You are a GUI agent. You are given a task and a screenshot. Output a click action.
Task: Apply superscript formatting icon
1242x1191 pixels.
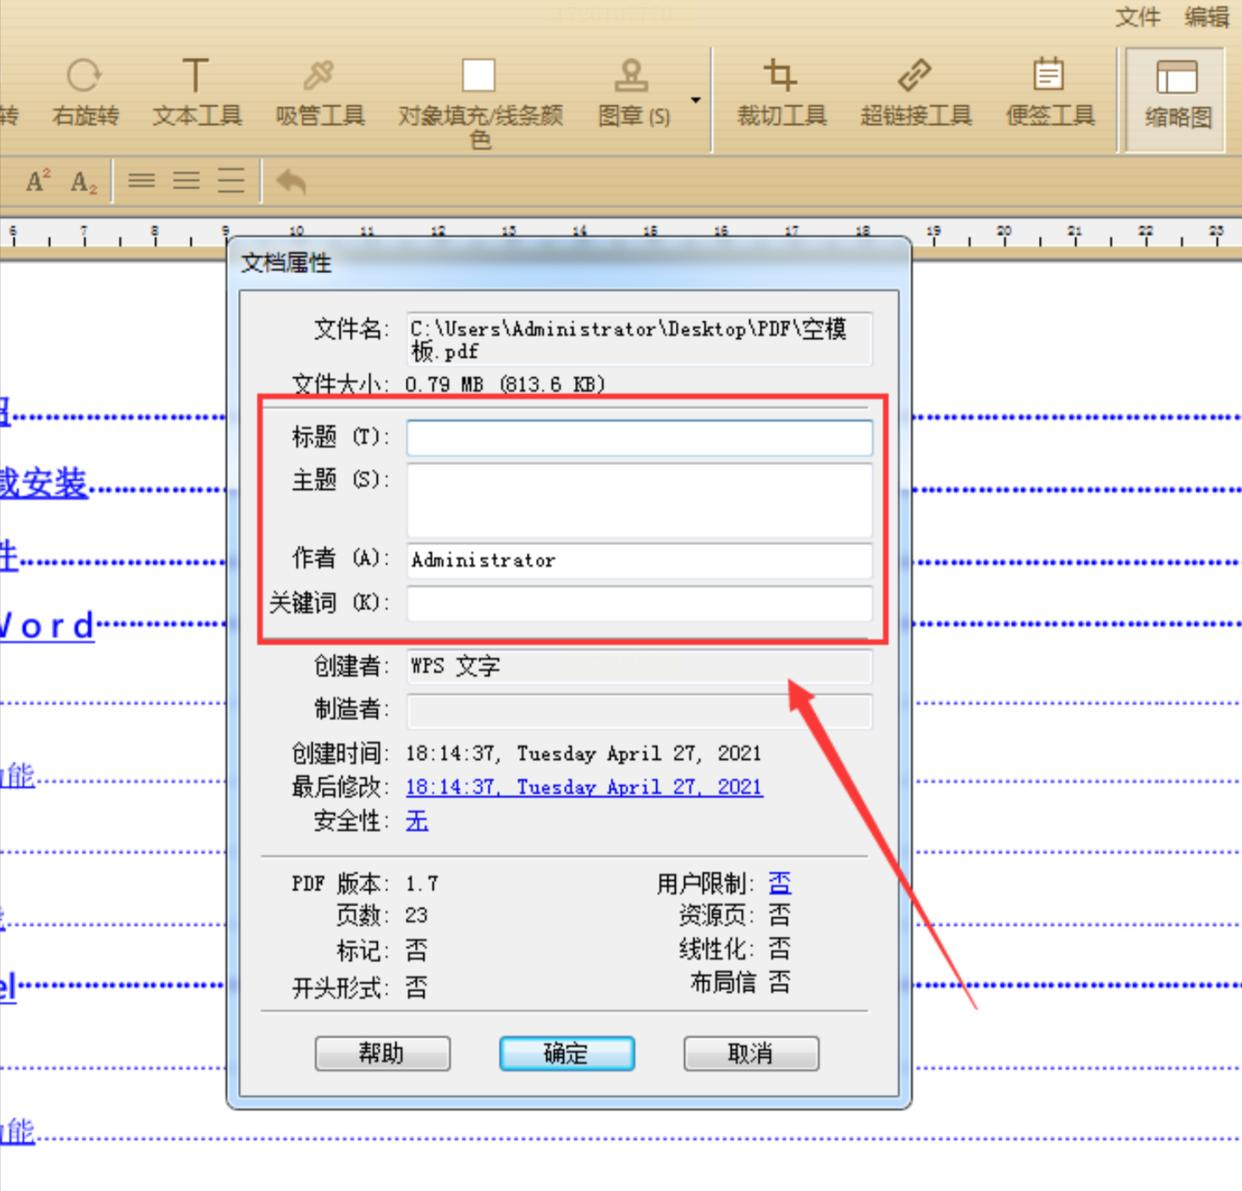[38, 181]
